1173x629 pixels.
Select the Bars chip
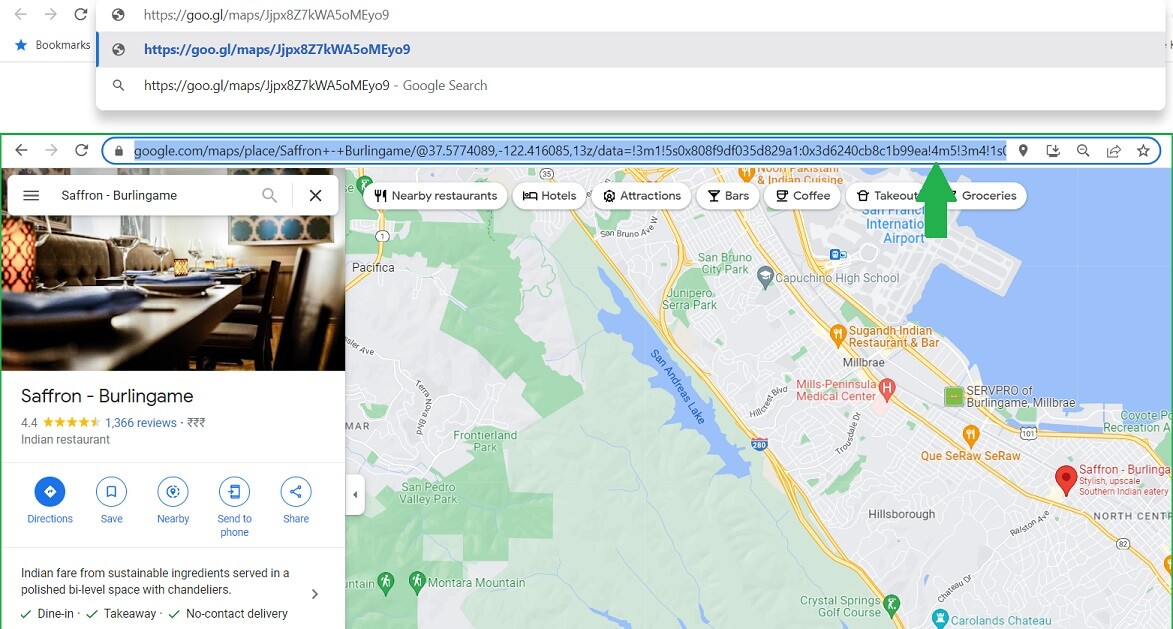pos(727,196)
